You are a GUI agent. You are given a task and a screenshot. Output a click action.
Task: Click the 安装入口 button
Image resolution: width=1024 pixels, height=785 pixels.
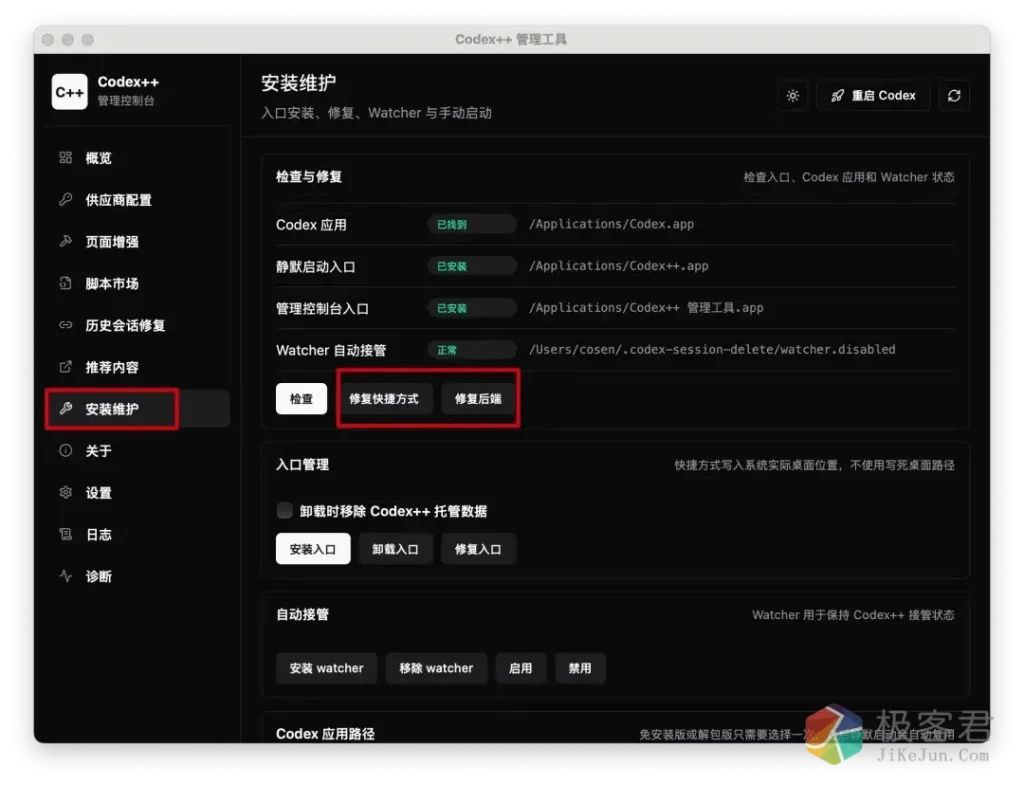[x=313, y=549]
